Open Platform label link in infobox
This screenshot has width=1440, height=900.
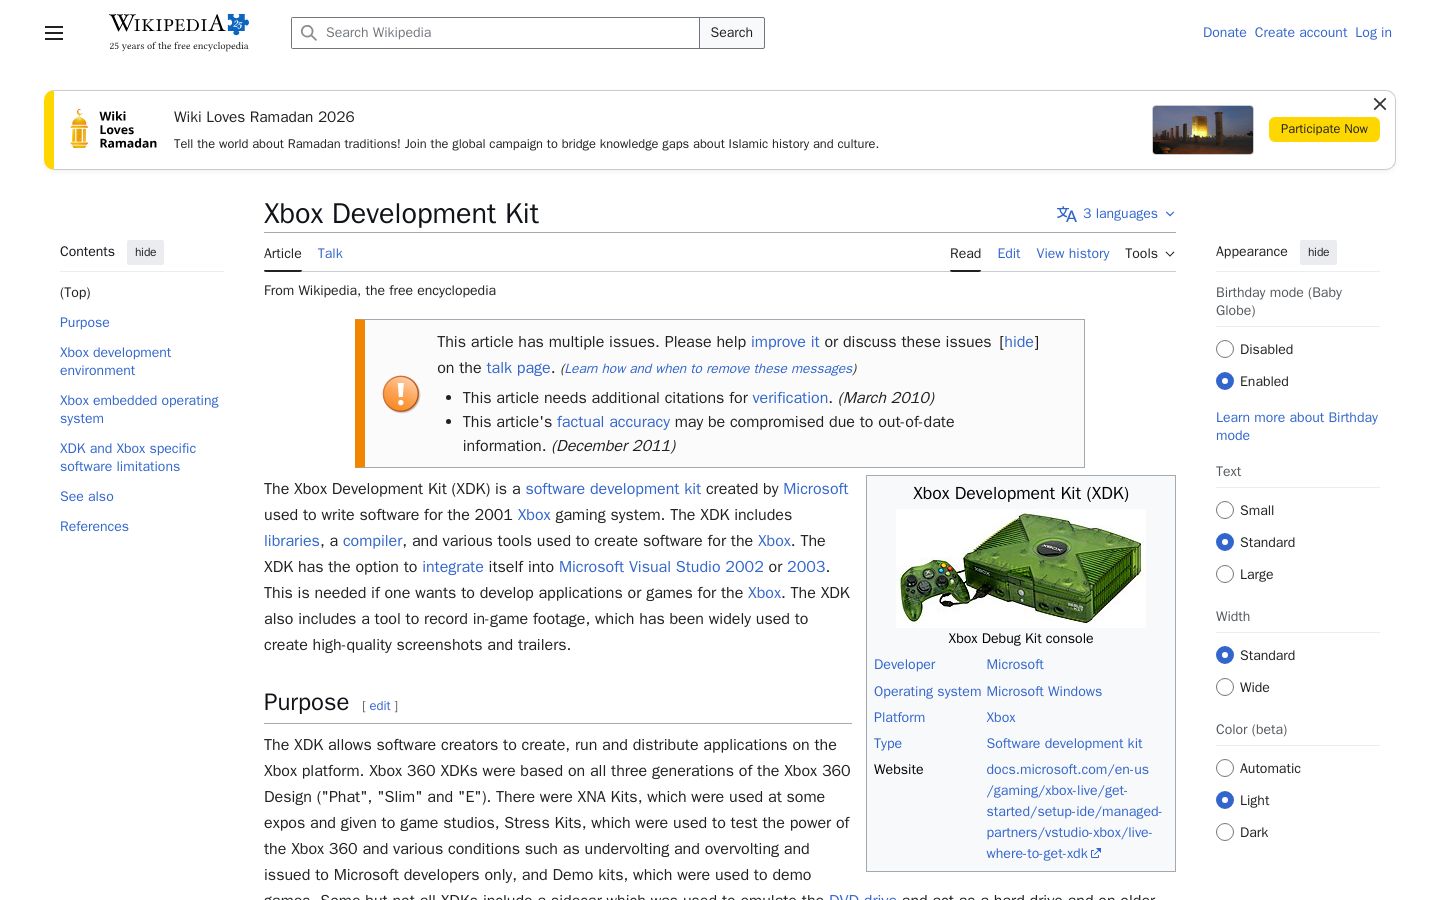(x=899, y=718)
